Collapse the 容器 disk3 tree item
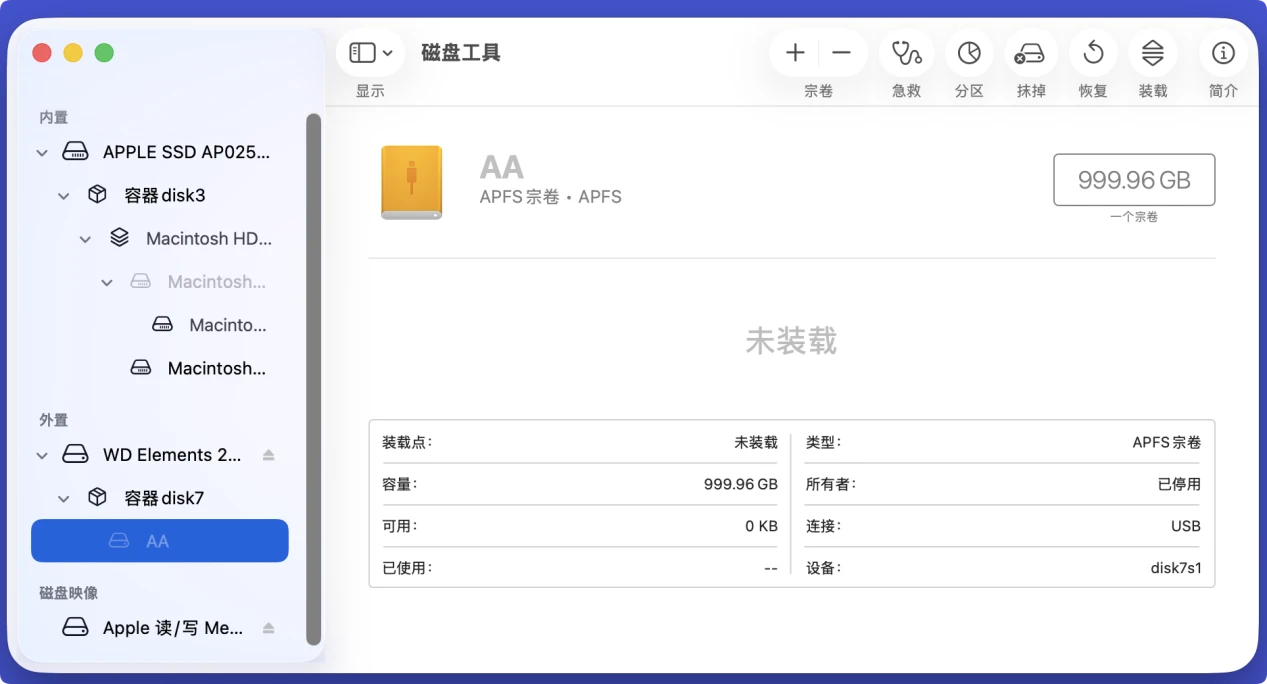The width and height of the screenshot is (1267, 684). [63, 195]
